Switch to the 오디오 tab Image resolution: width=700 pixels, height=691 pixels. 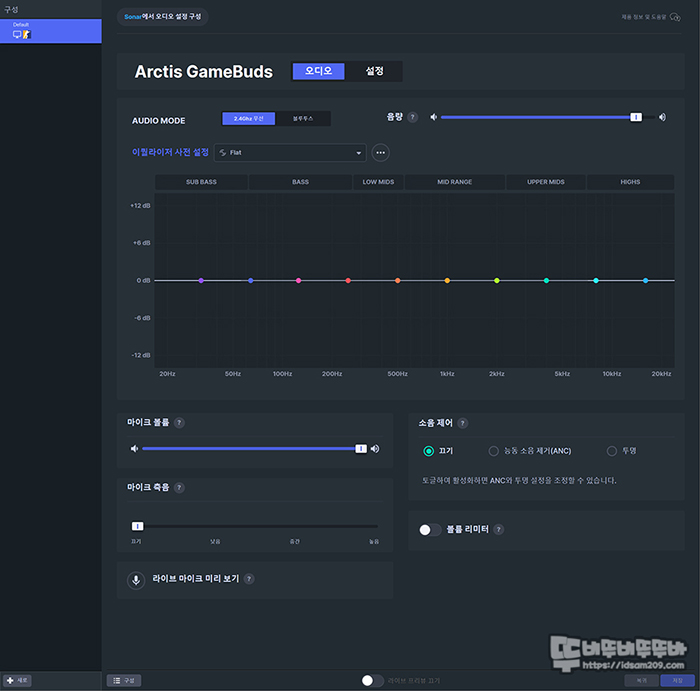(x=318, y=71)
